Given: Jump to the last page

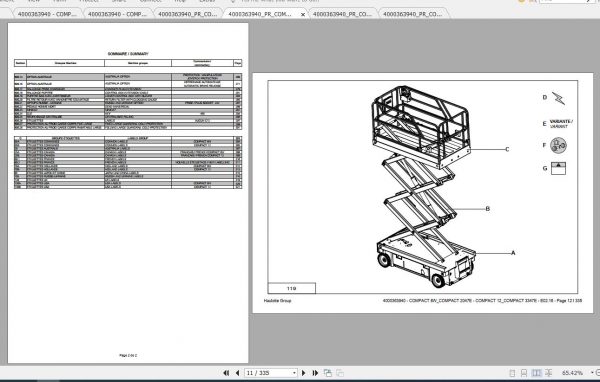Looking at the screenshot, I should click(x=315, y=373).
